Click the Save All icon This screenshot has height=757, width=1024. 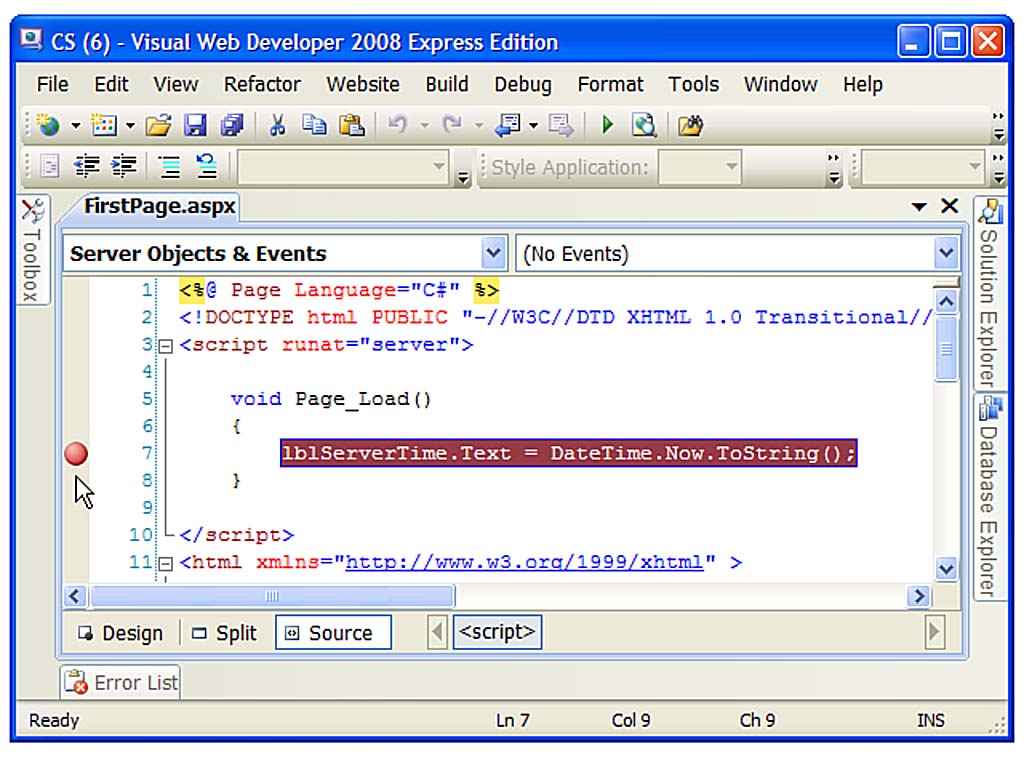(x=232, y=124)
